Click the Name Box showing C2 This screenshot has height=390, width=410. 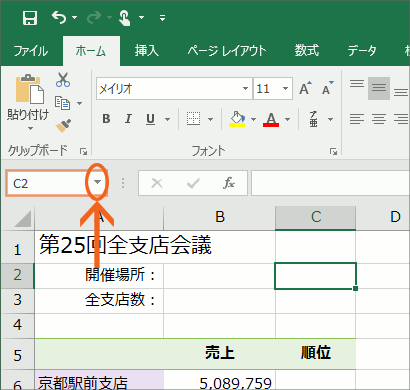coord(47,183)
